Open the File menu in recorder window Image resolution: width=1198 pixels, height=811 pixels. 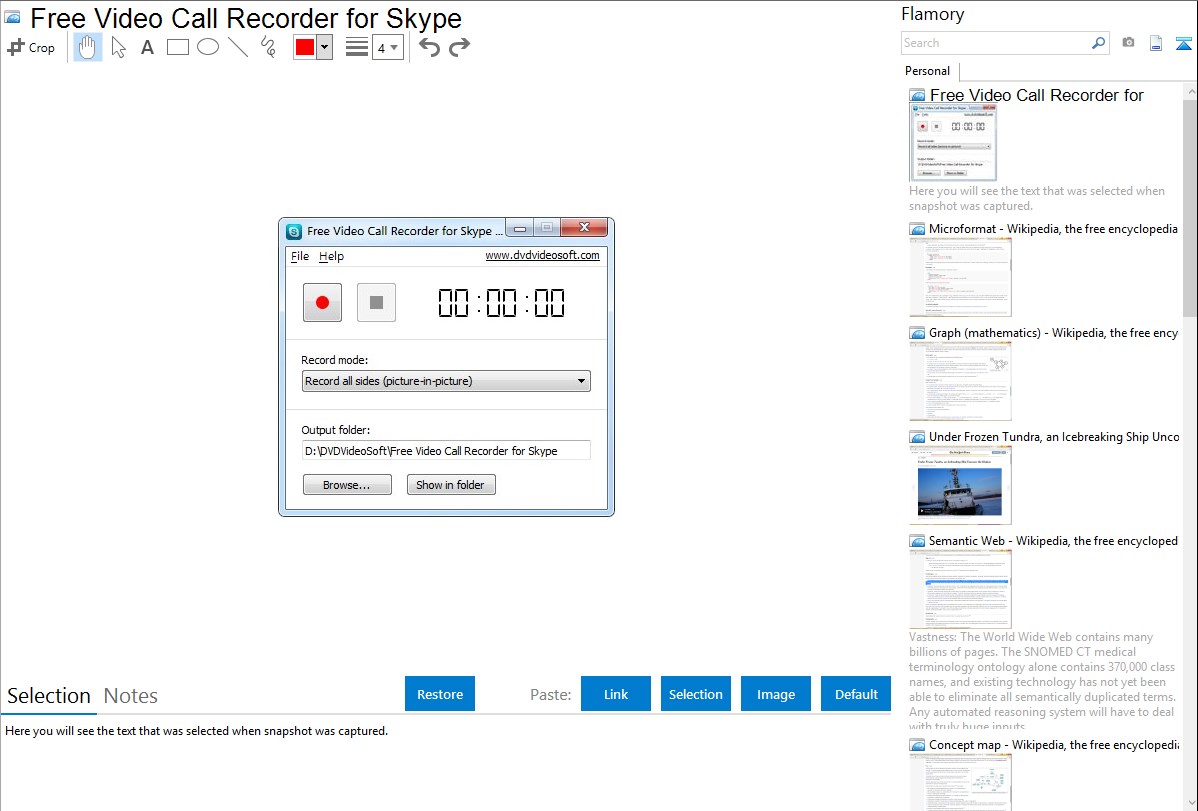[300, 256]
